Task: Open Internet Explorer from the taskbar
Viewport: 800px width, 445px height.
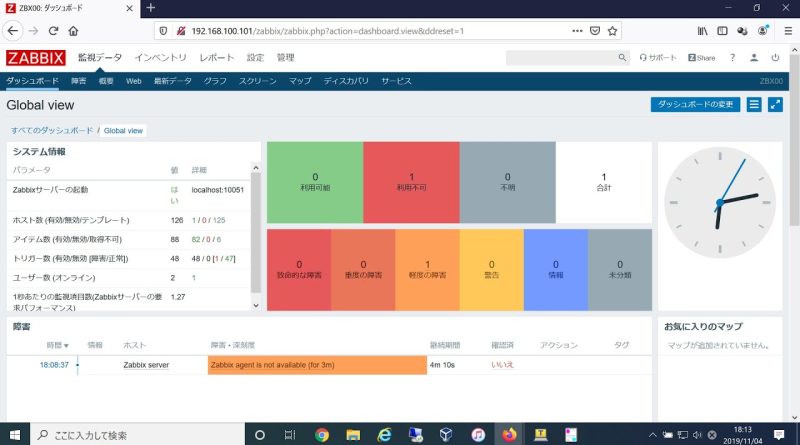Action: 384,435
